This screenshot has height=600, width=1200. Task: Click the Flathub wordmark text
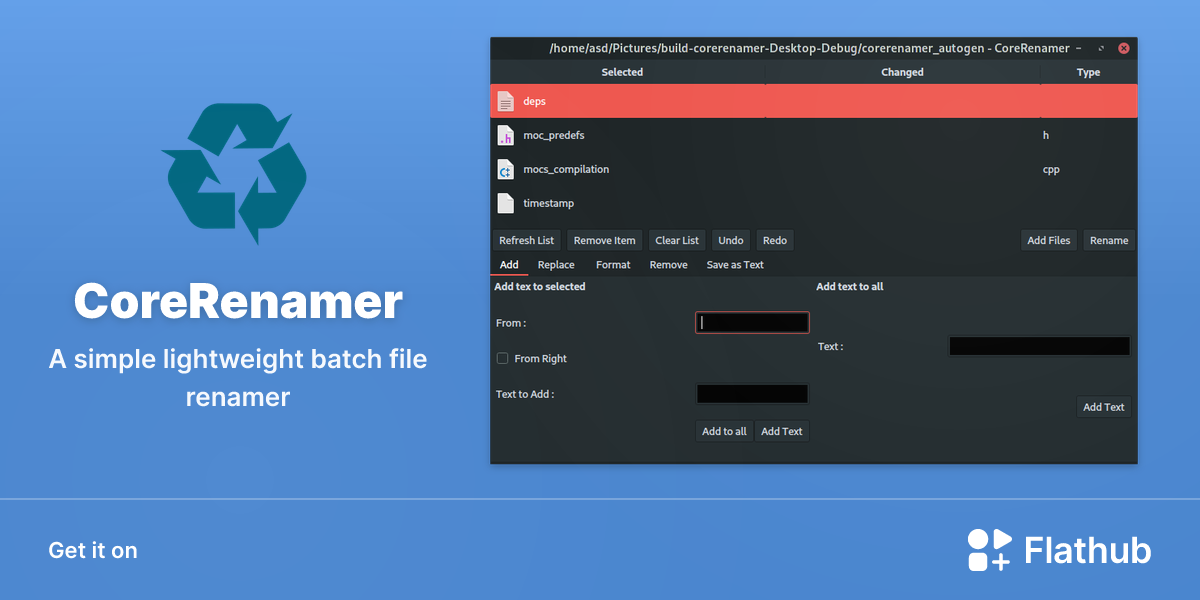click(1088, 550)
